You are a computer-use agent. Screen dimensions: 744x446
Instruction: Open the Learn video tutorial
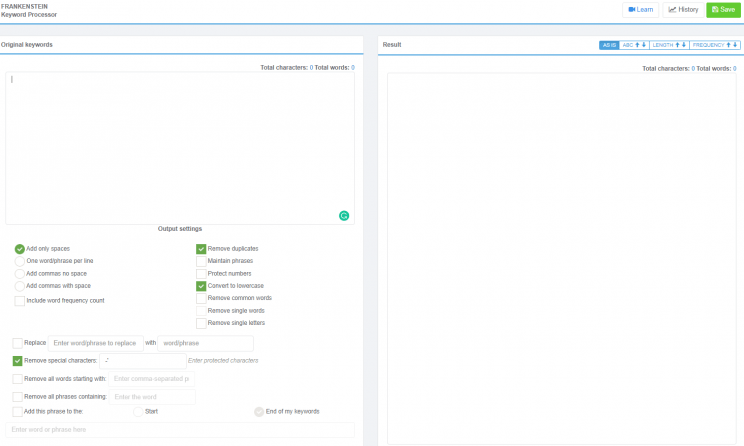[x=641, y=9]
